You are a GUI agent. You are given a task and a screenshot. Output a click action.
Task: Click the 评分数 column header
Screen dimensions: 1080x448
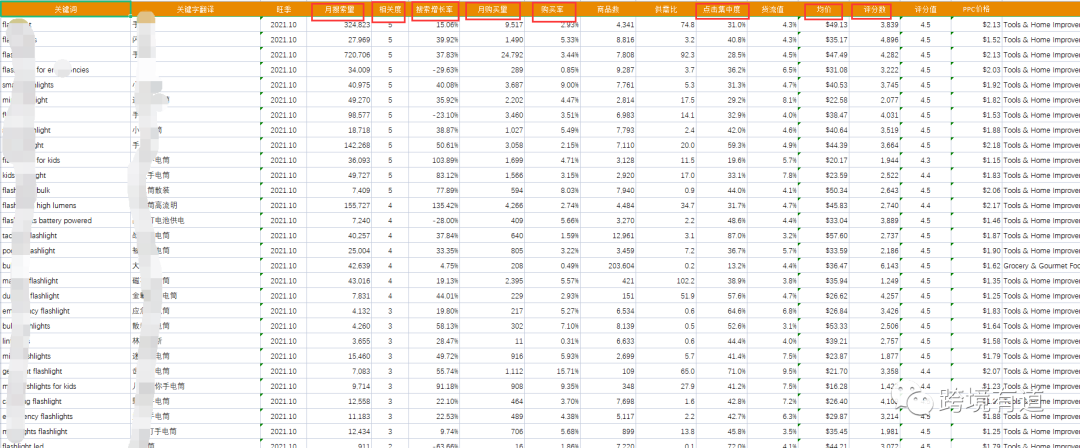point(873,10)
